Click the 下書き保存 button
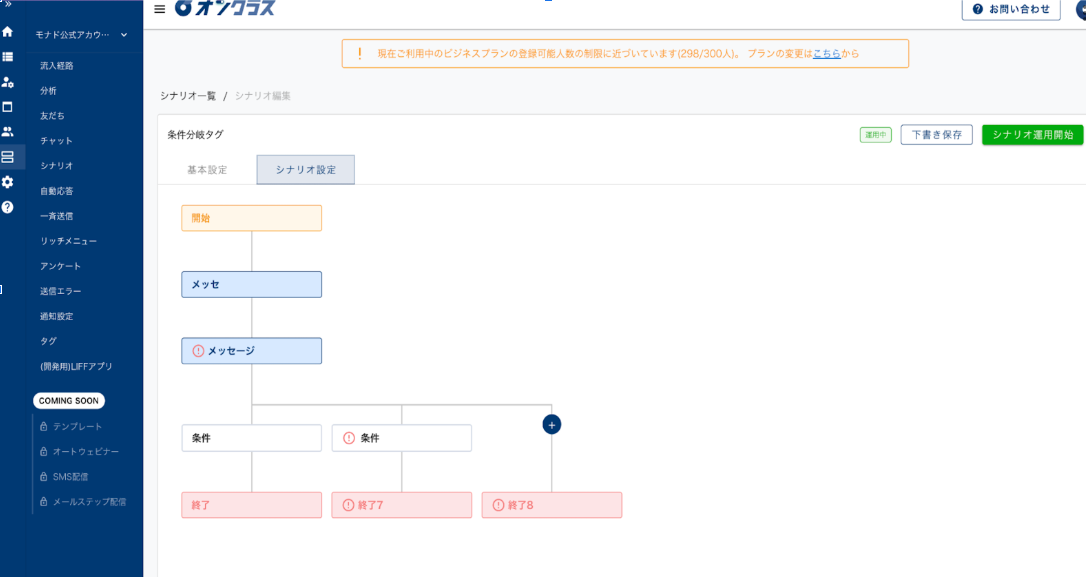1086x577 pixels. click(x=936, y=135)
